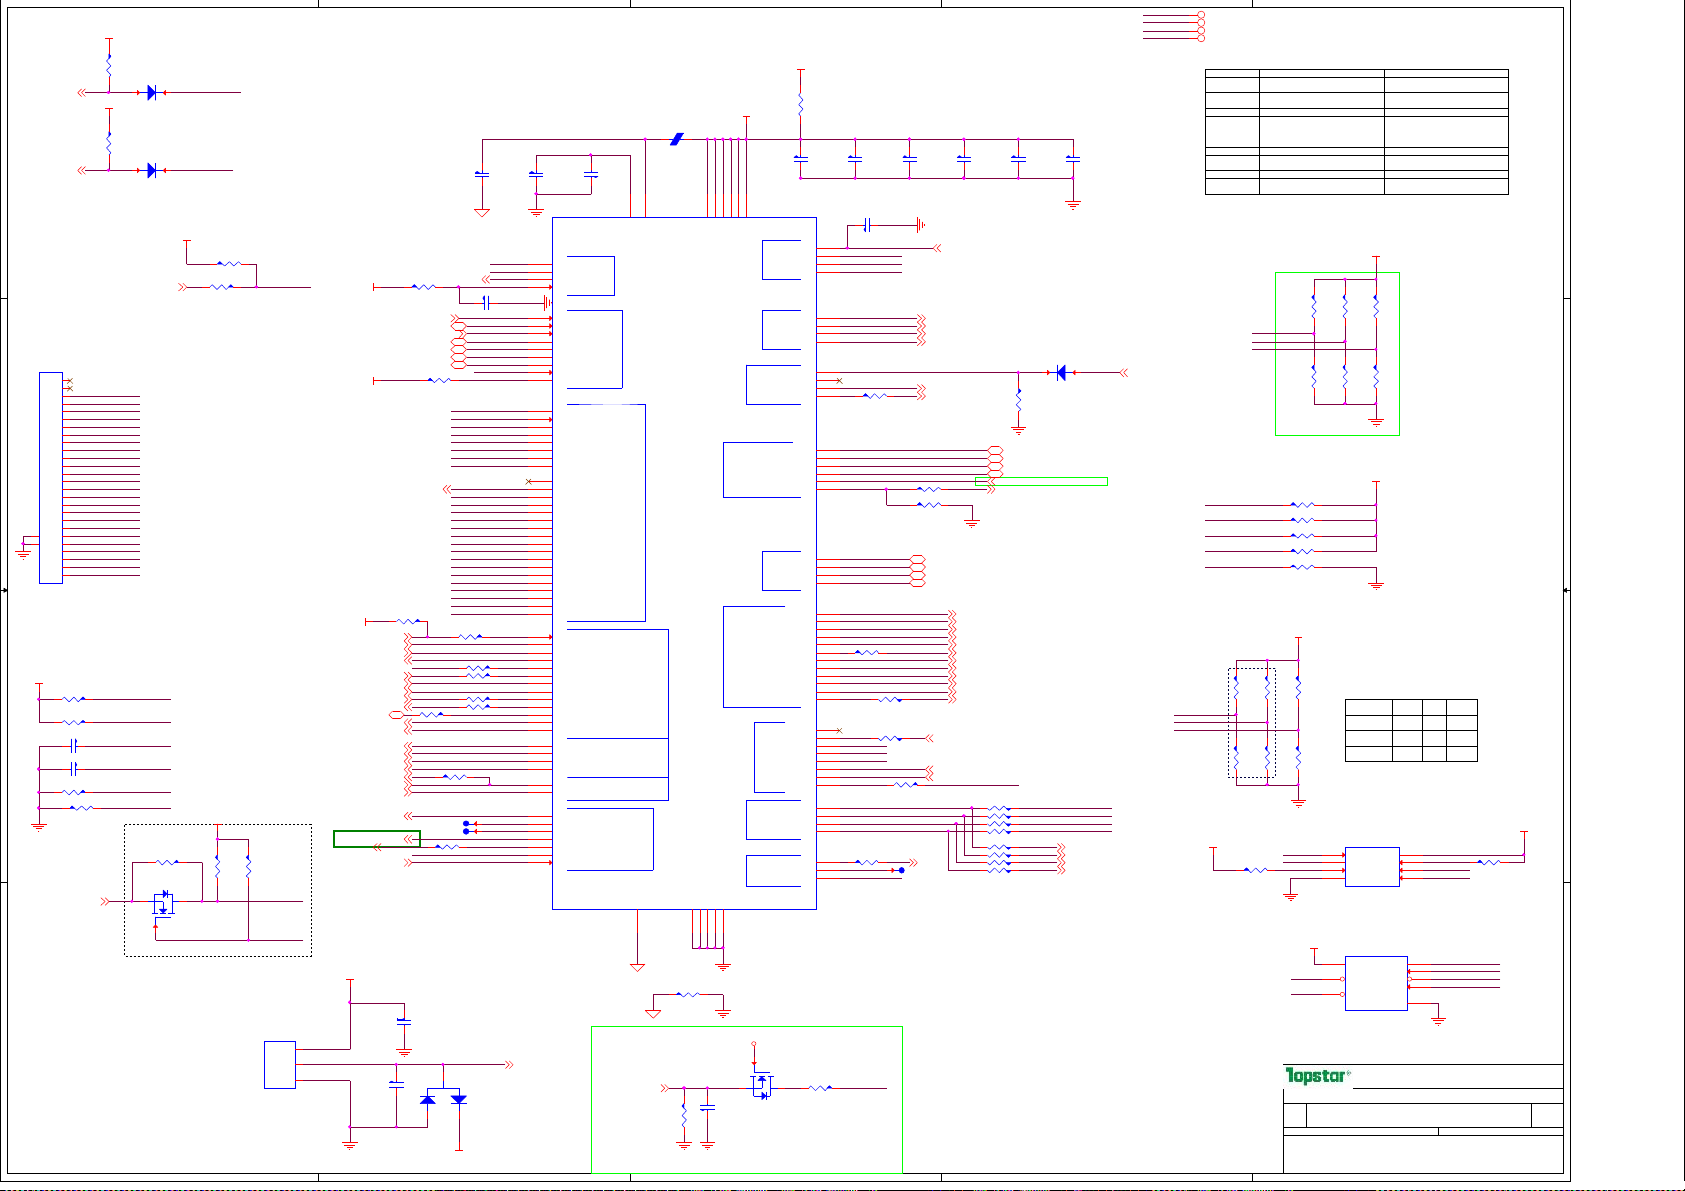The height and width of the screenshot is (1191, 1685).
Task: Click the revision table at top right
Action: point(1356,132)
